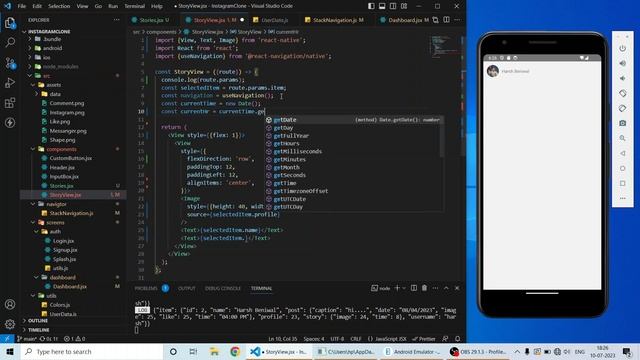
Task: Open Explorer panel more actions ellipsis
Action: [x=117, y=20]
